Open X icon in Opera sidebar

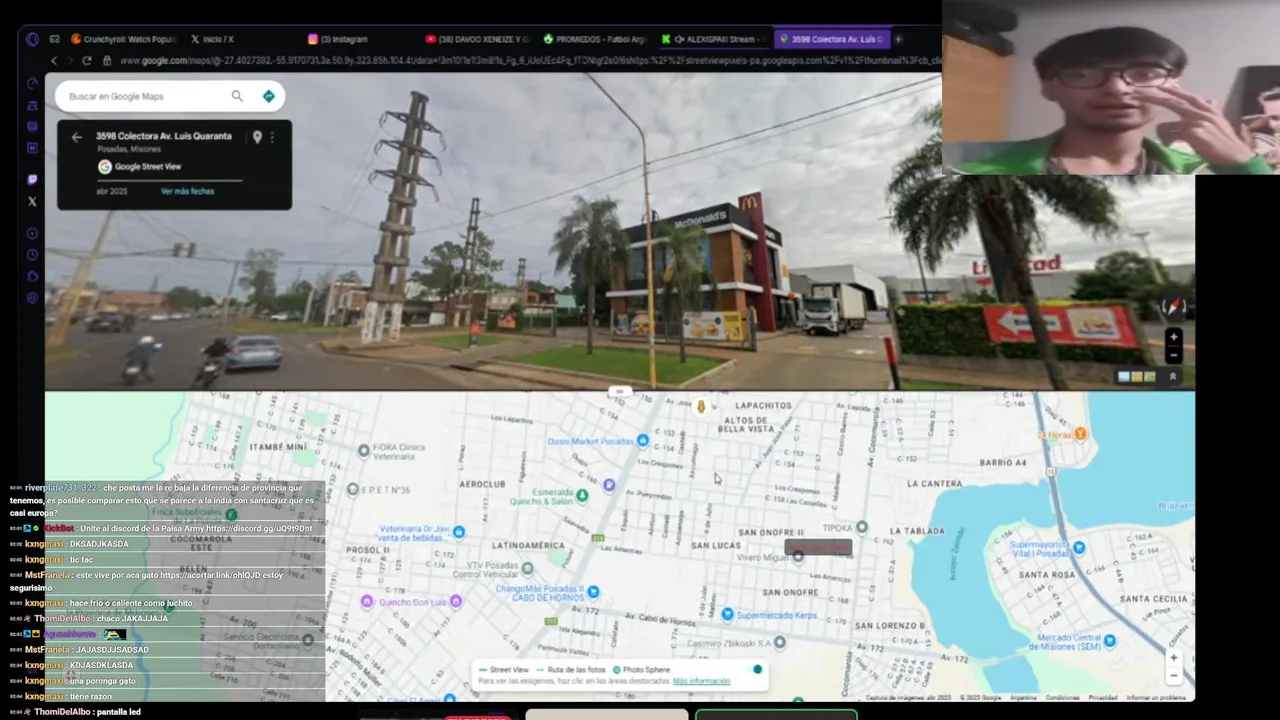(x=32, y=201)
